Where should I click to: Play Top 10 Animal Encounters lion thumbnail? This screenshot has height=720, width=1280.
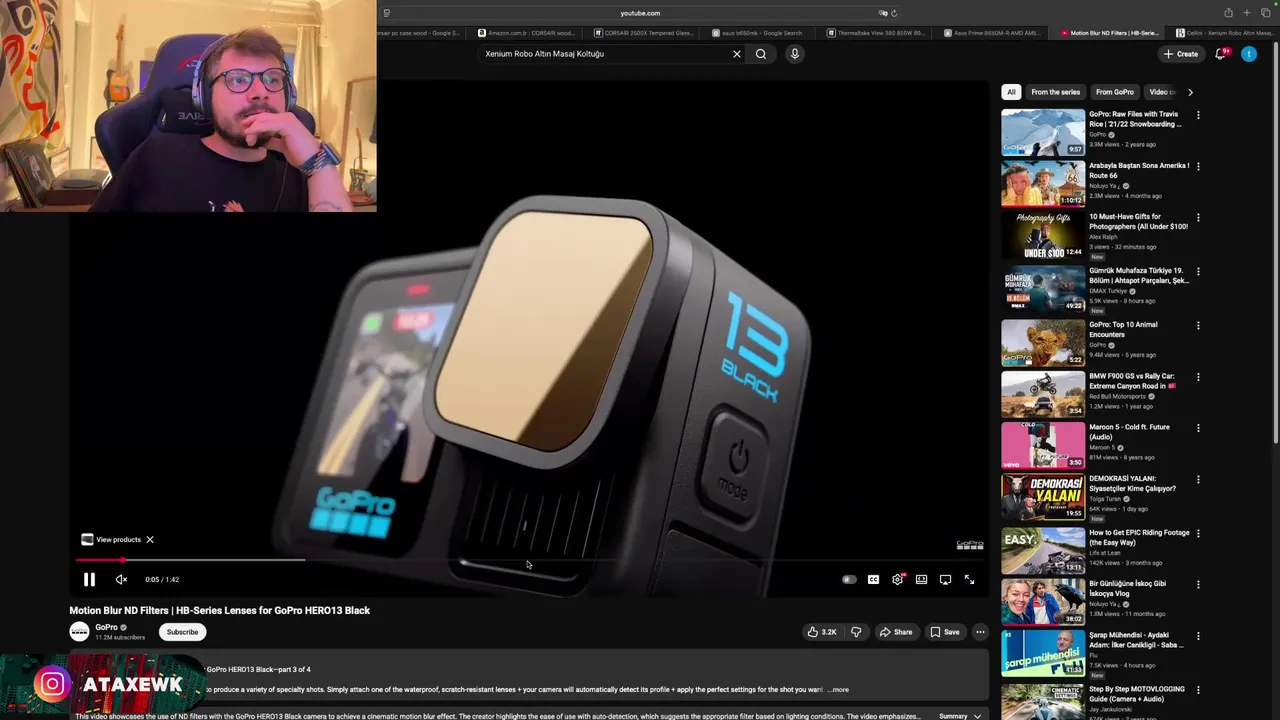[1043, 342]
